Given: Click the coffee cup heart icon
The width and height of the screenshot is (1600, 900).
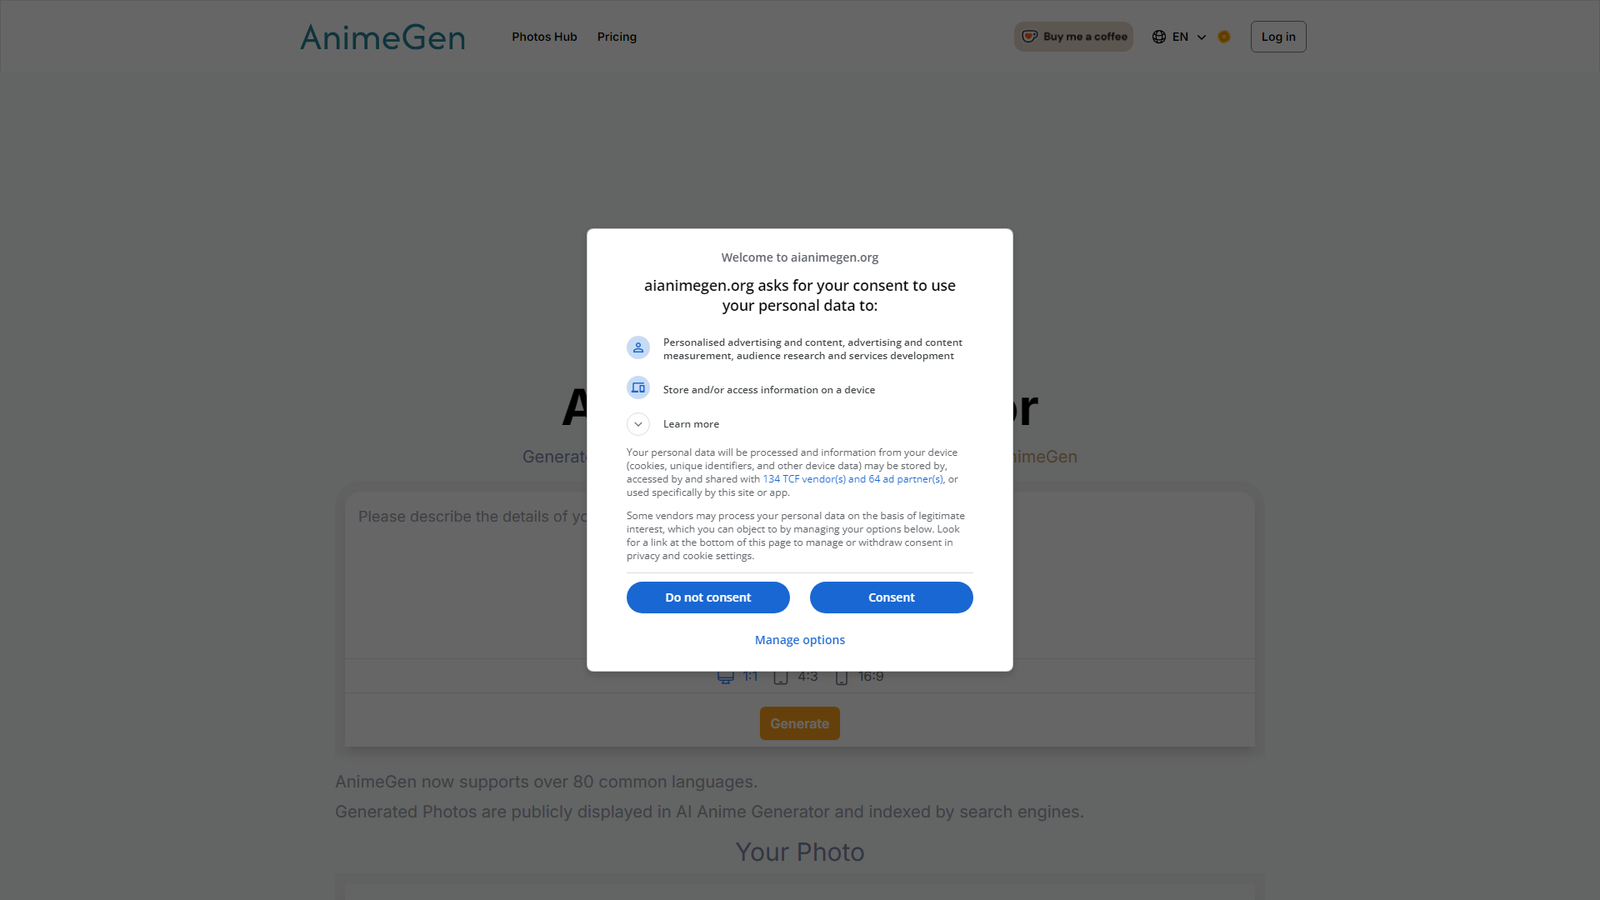Looking at the screenshot, I should (1029, 37).
